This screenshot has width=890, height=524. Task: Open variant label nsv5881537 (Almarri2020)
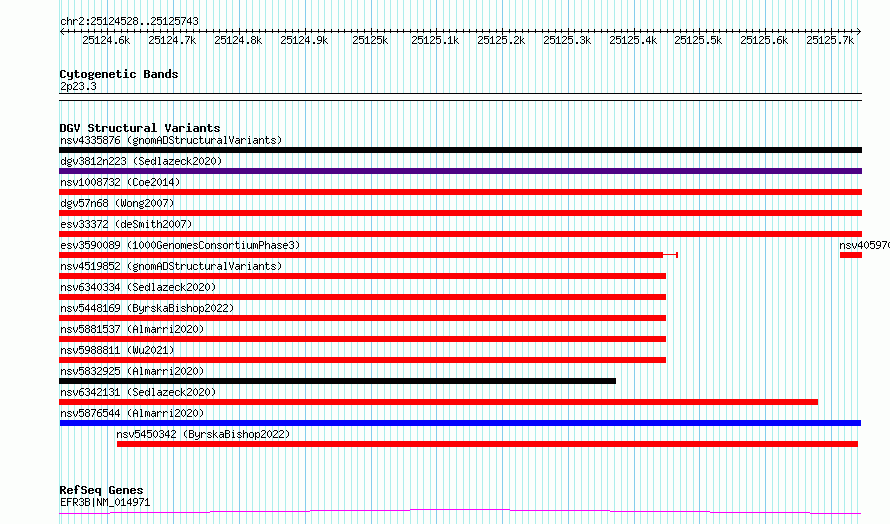[132, 329]
